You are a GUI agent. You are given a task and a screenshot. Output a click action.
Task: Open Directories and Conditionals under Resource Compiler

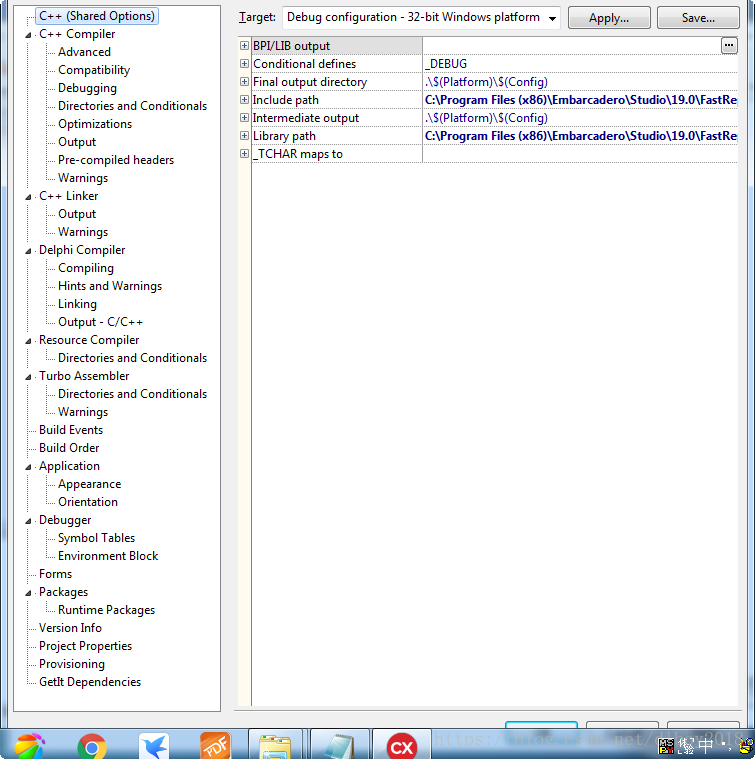point(132,358)
